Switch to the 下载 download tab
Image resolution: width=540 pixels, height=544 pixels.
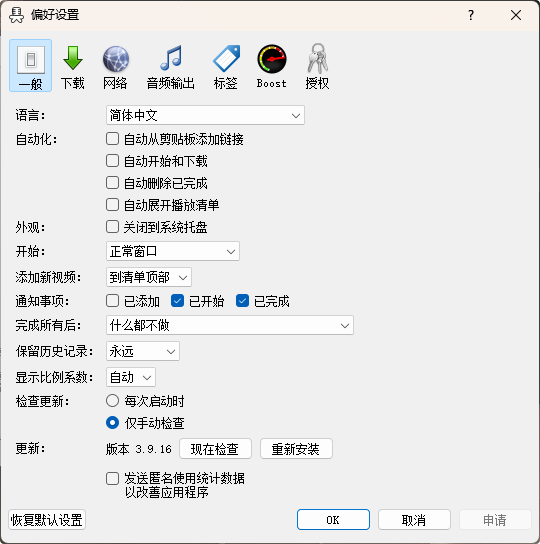73,67
